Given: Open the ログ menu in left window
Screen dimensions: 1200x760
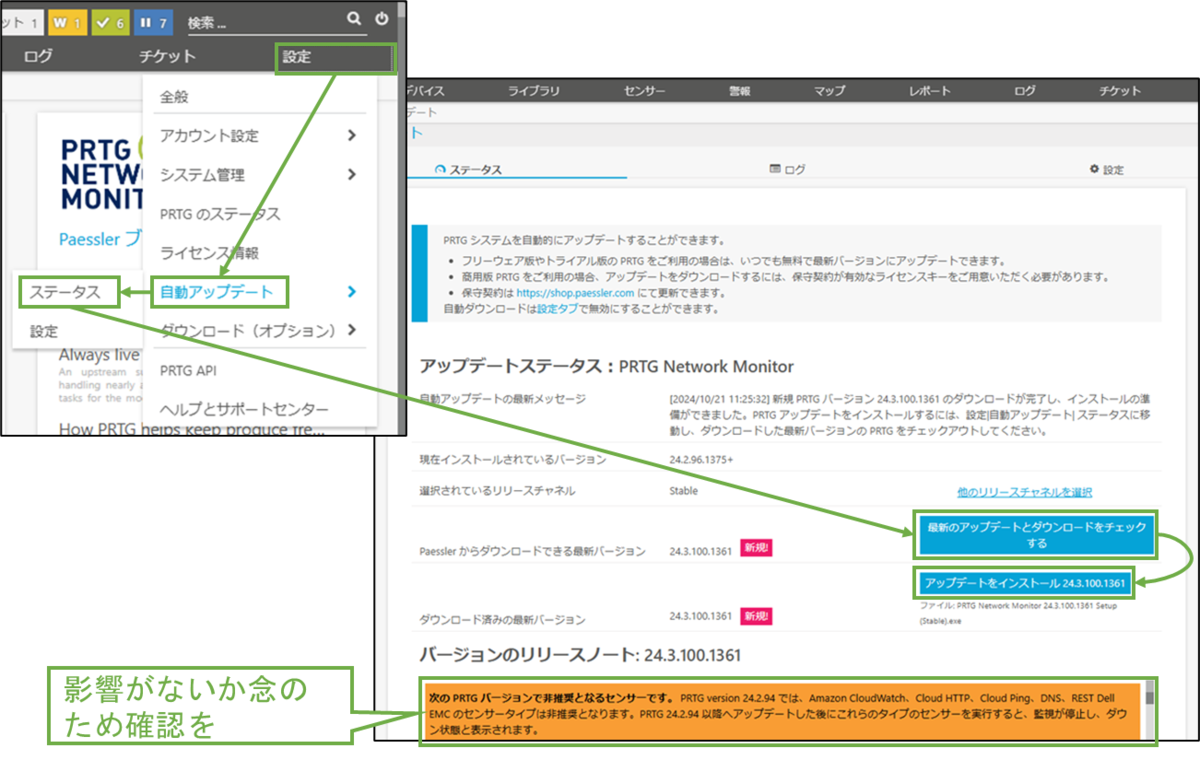Looking at the screenshot, I should (x=38, y=57).
